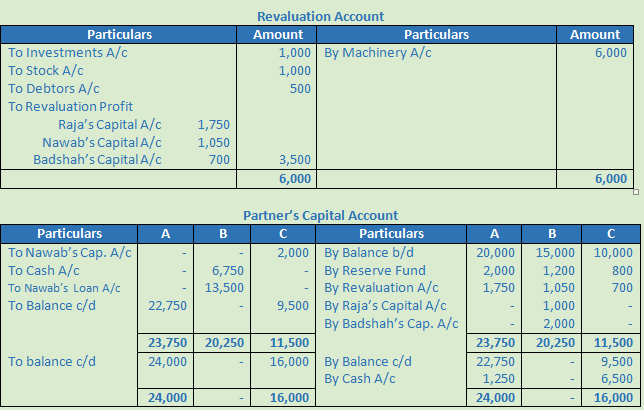This screenshot has width=644, height=410.
Task: Click the 1,000 in By Raja's Capital A/c row
Action: tap(559, 306)
